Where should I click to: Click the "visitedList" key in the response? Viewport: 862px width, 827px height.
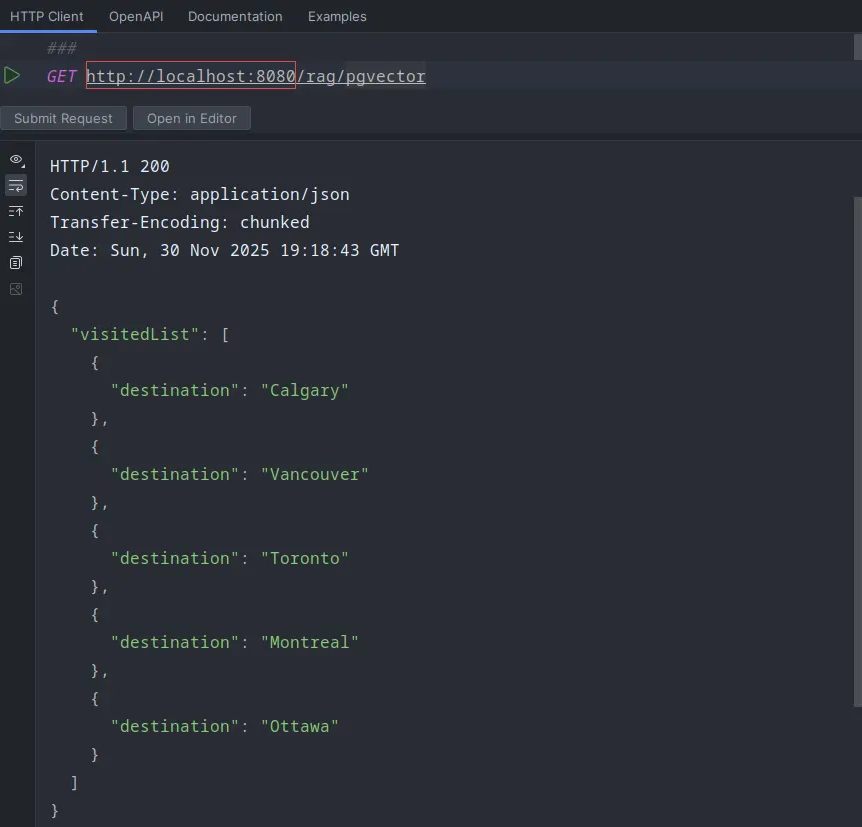tap(130, 335)
